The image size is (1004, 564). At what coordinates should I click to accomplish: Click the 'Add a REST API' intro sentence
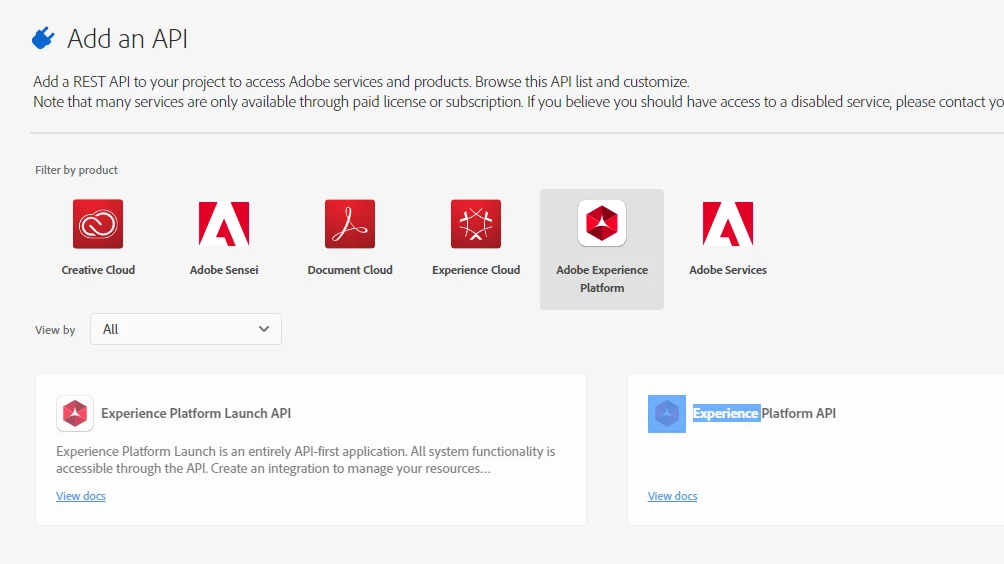tap(361, 82)
